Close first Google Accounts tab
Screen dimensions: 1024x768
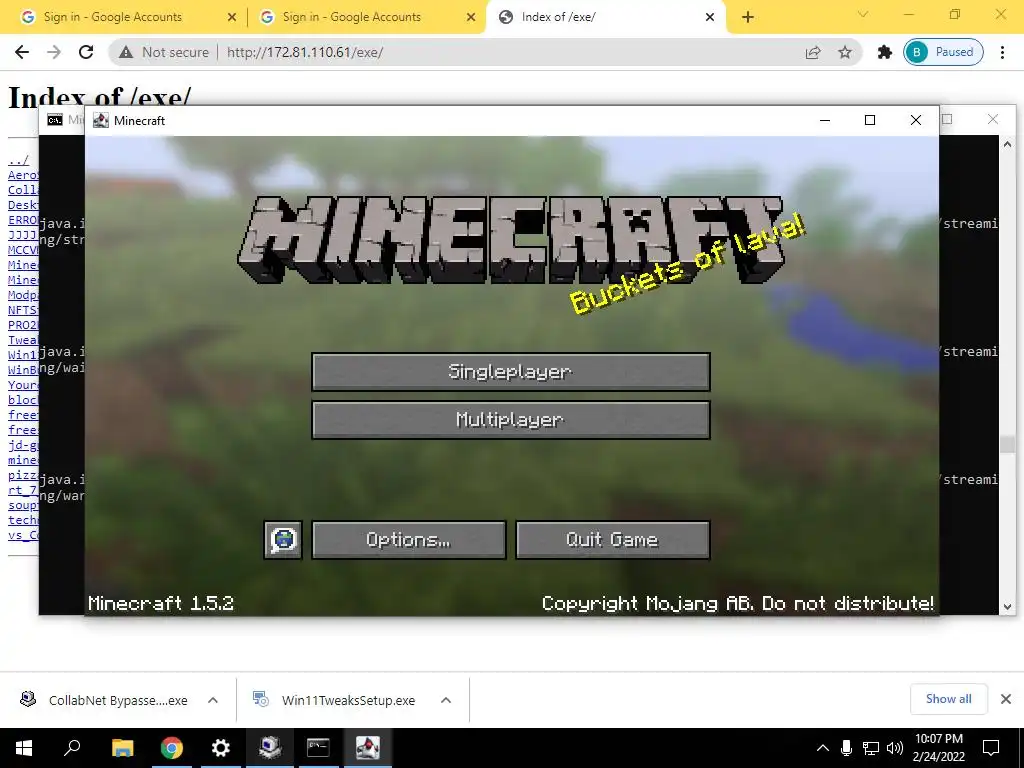point(231,17)
